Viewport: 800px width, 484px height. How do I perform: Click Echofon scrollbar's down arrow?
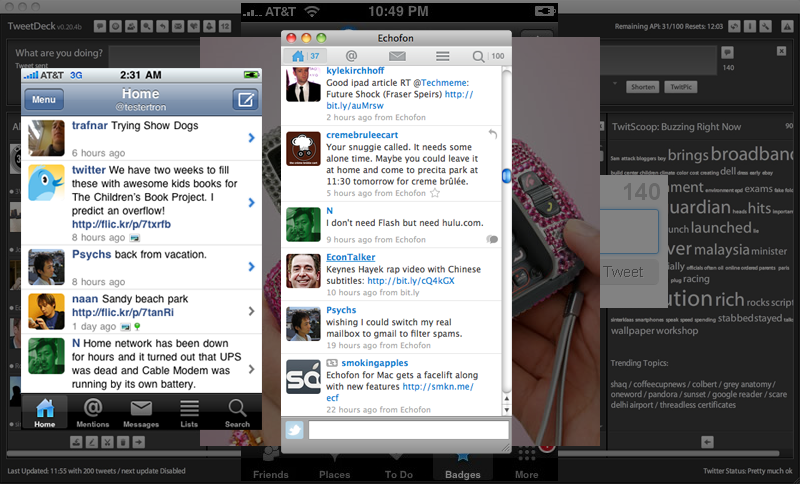pyautogui.click(x=507, y=410)
